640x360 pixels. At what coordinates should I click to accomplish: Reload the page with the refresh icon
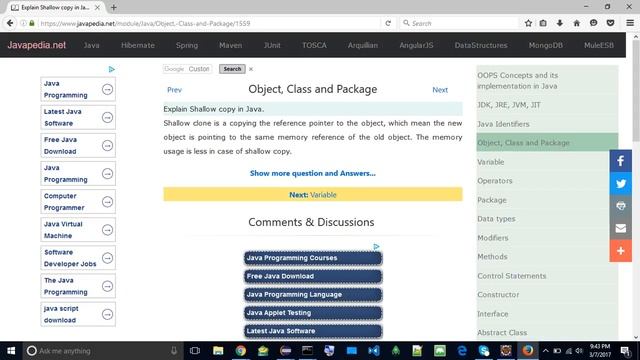click(388, 23)
